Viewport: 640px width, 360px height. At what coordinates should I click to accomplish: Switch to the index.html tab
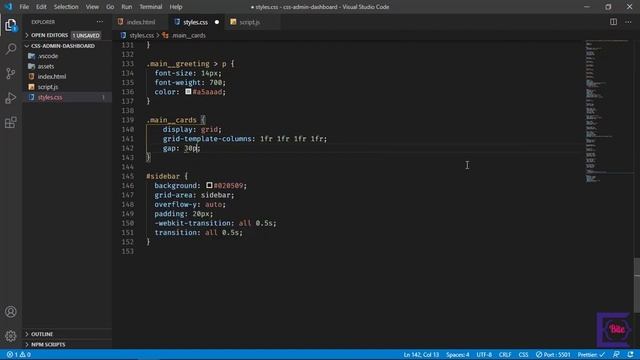[x=140, y=22]
